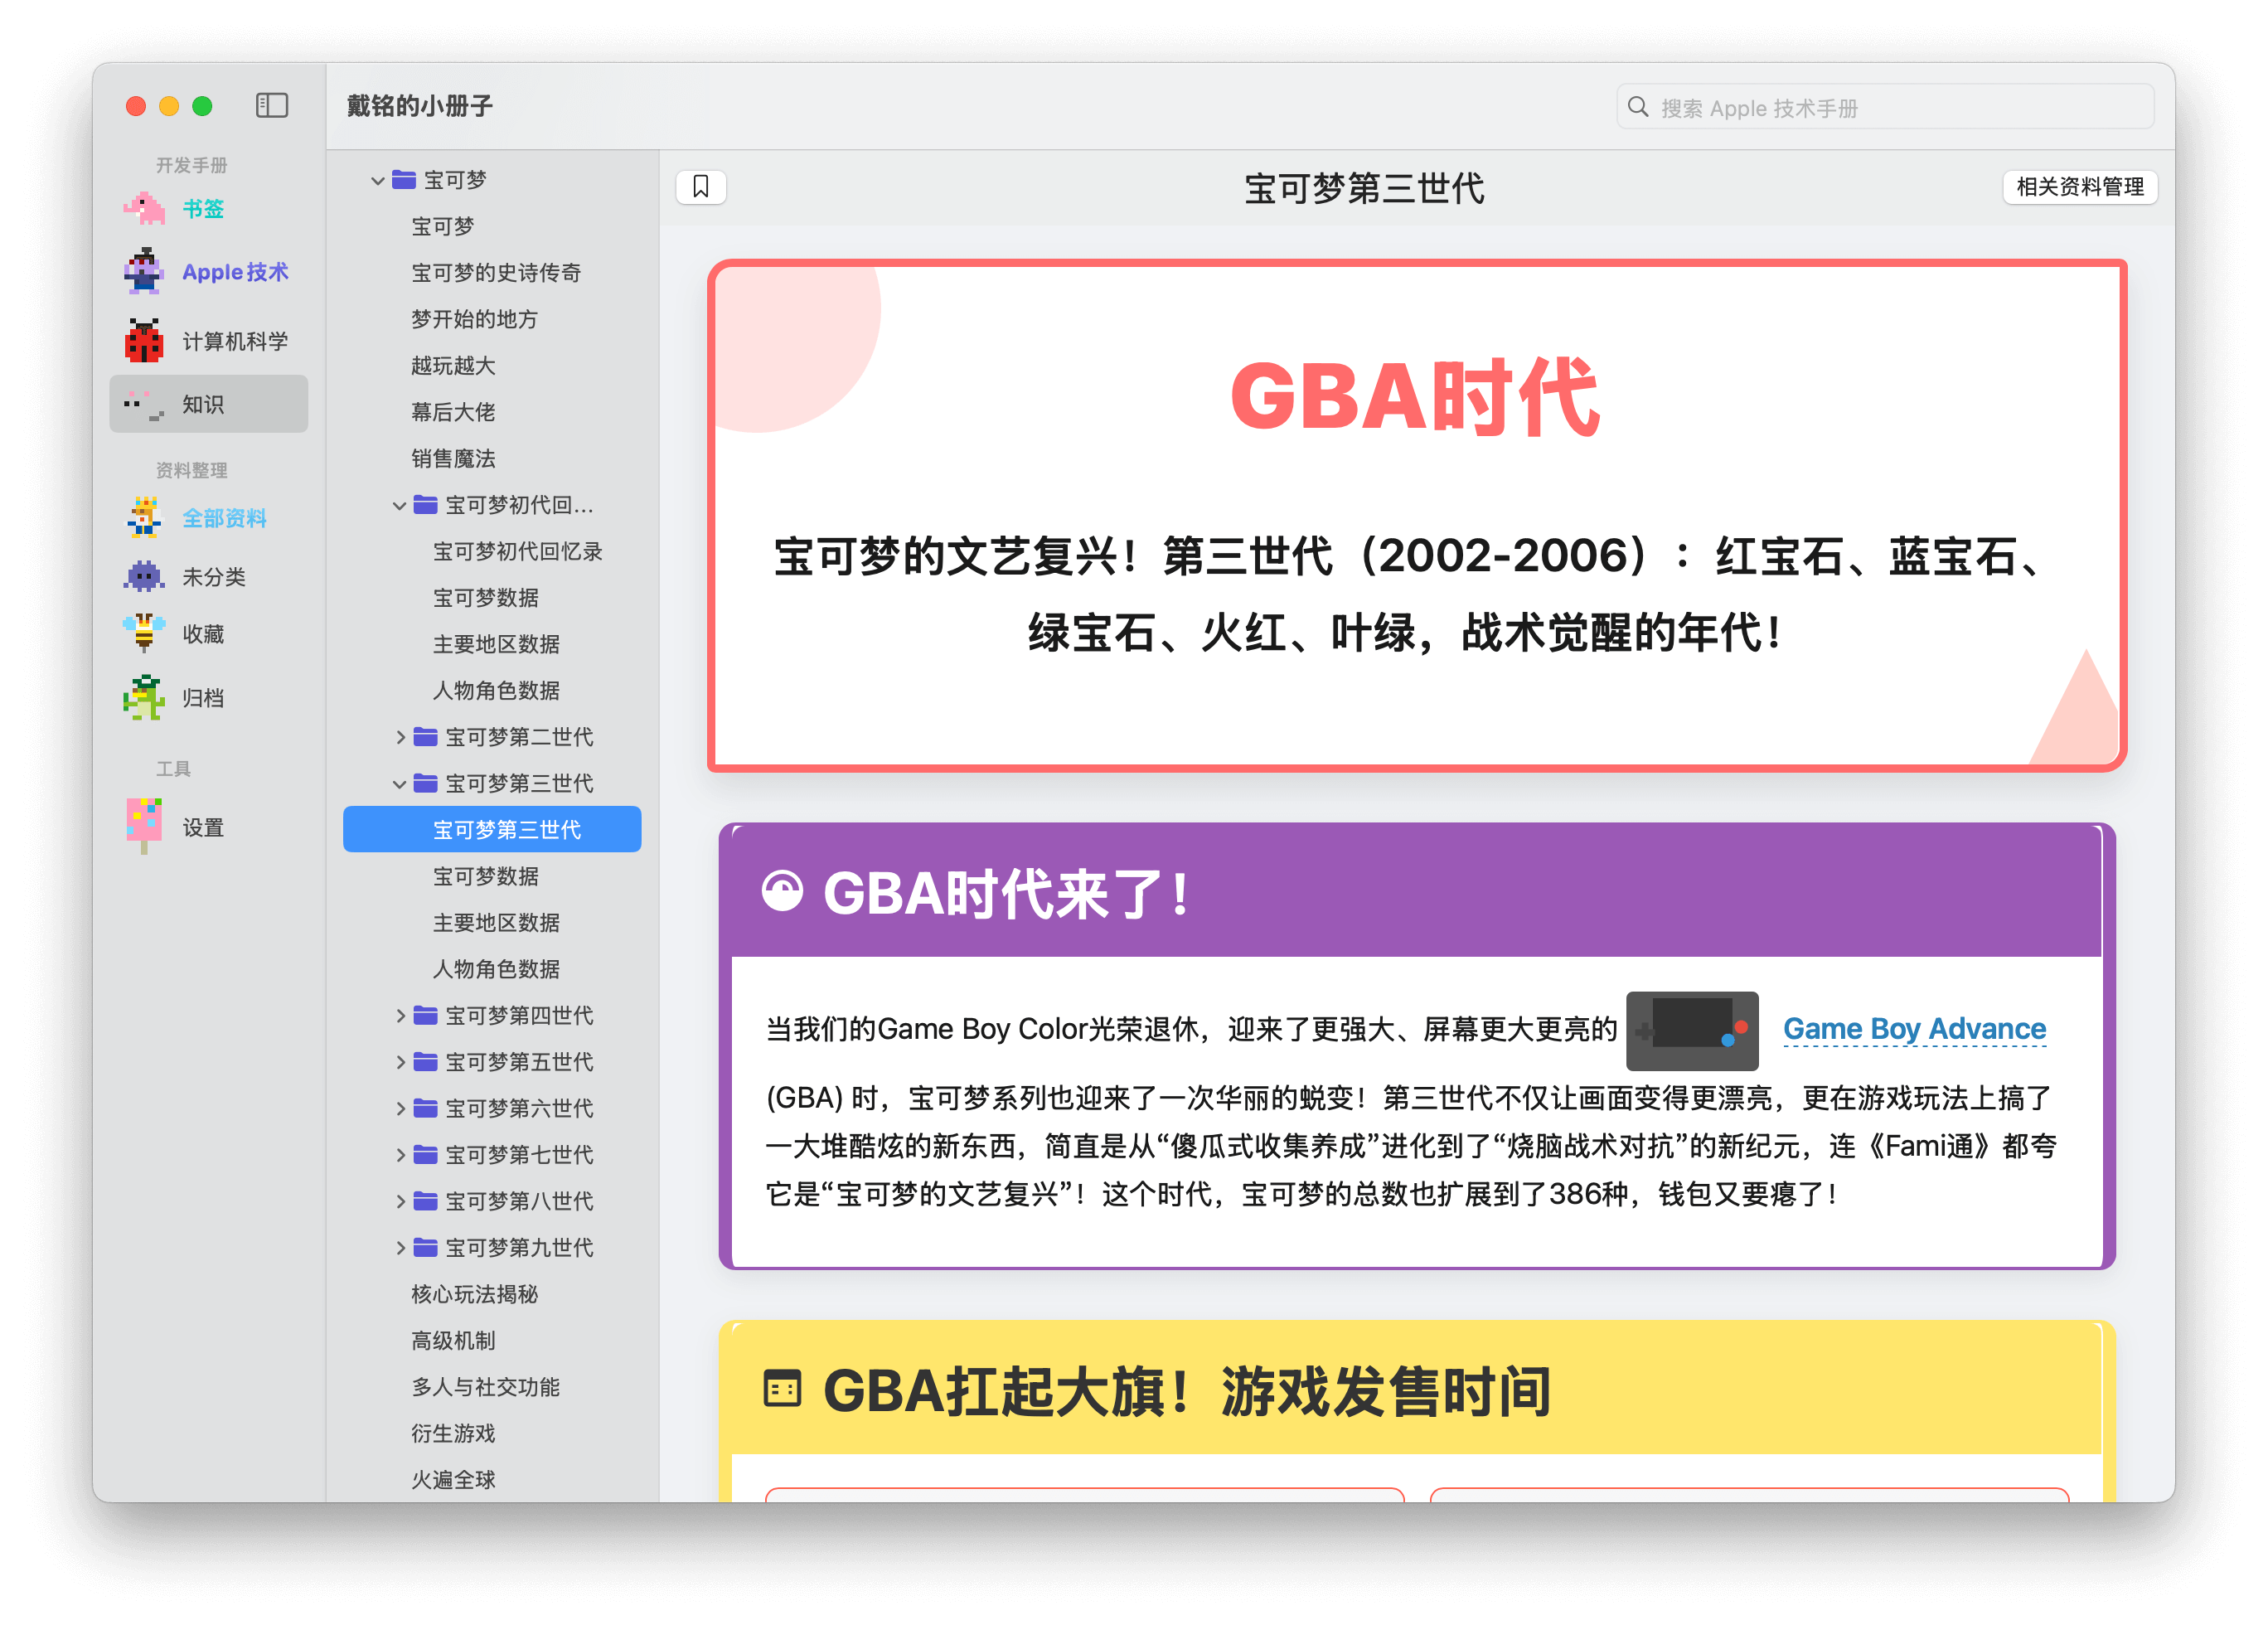Expand the 宝可梦第七世代 folder chevron
This screenshot has height=1625, width=2268.
point(400,1154)
